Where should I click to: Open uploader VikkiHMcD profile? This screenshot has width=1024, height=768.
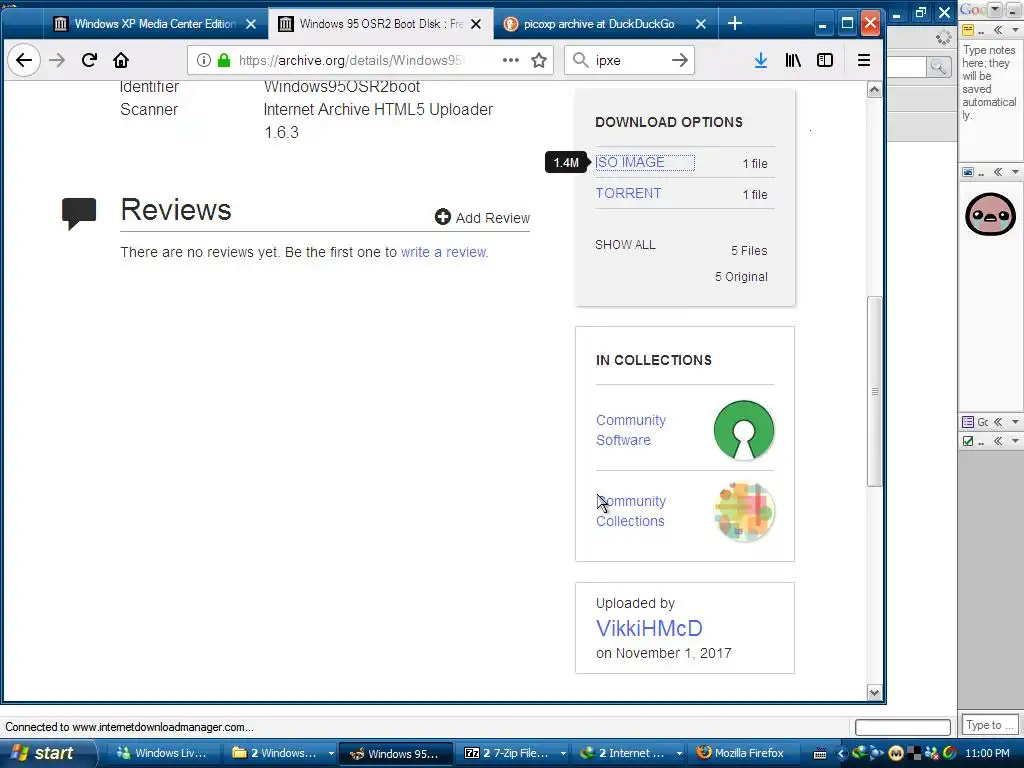649,628
